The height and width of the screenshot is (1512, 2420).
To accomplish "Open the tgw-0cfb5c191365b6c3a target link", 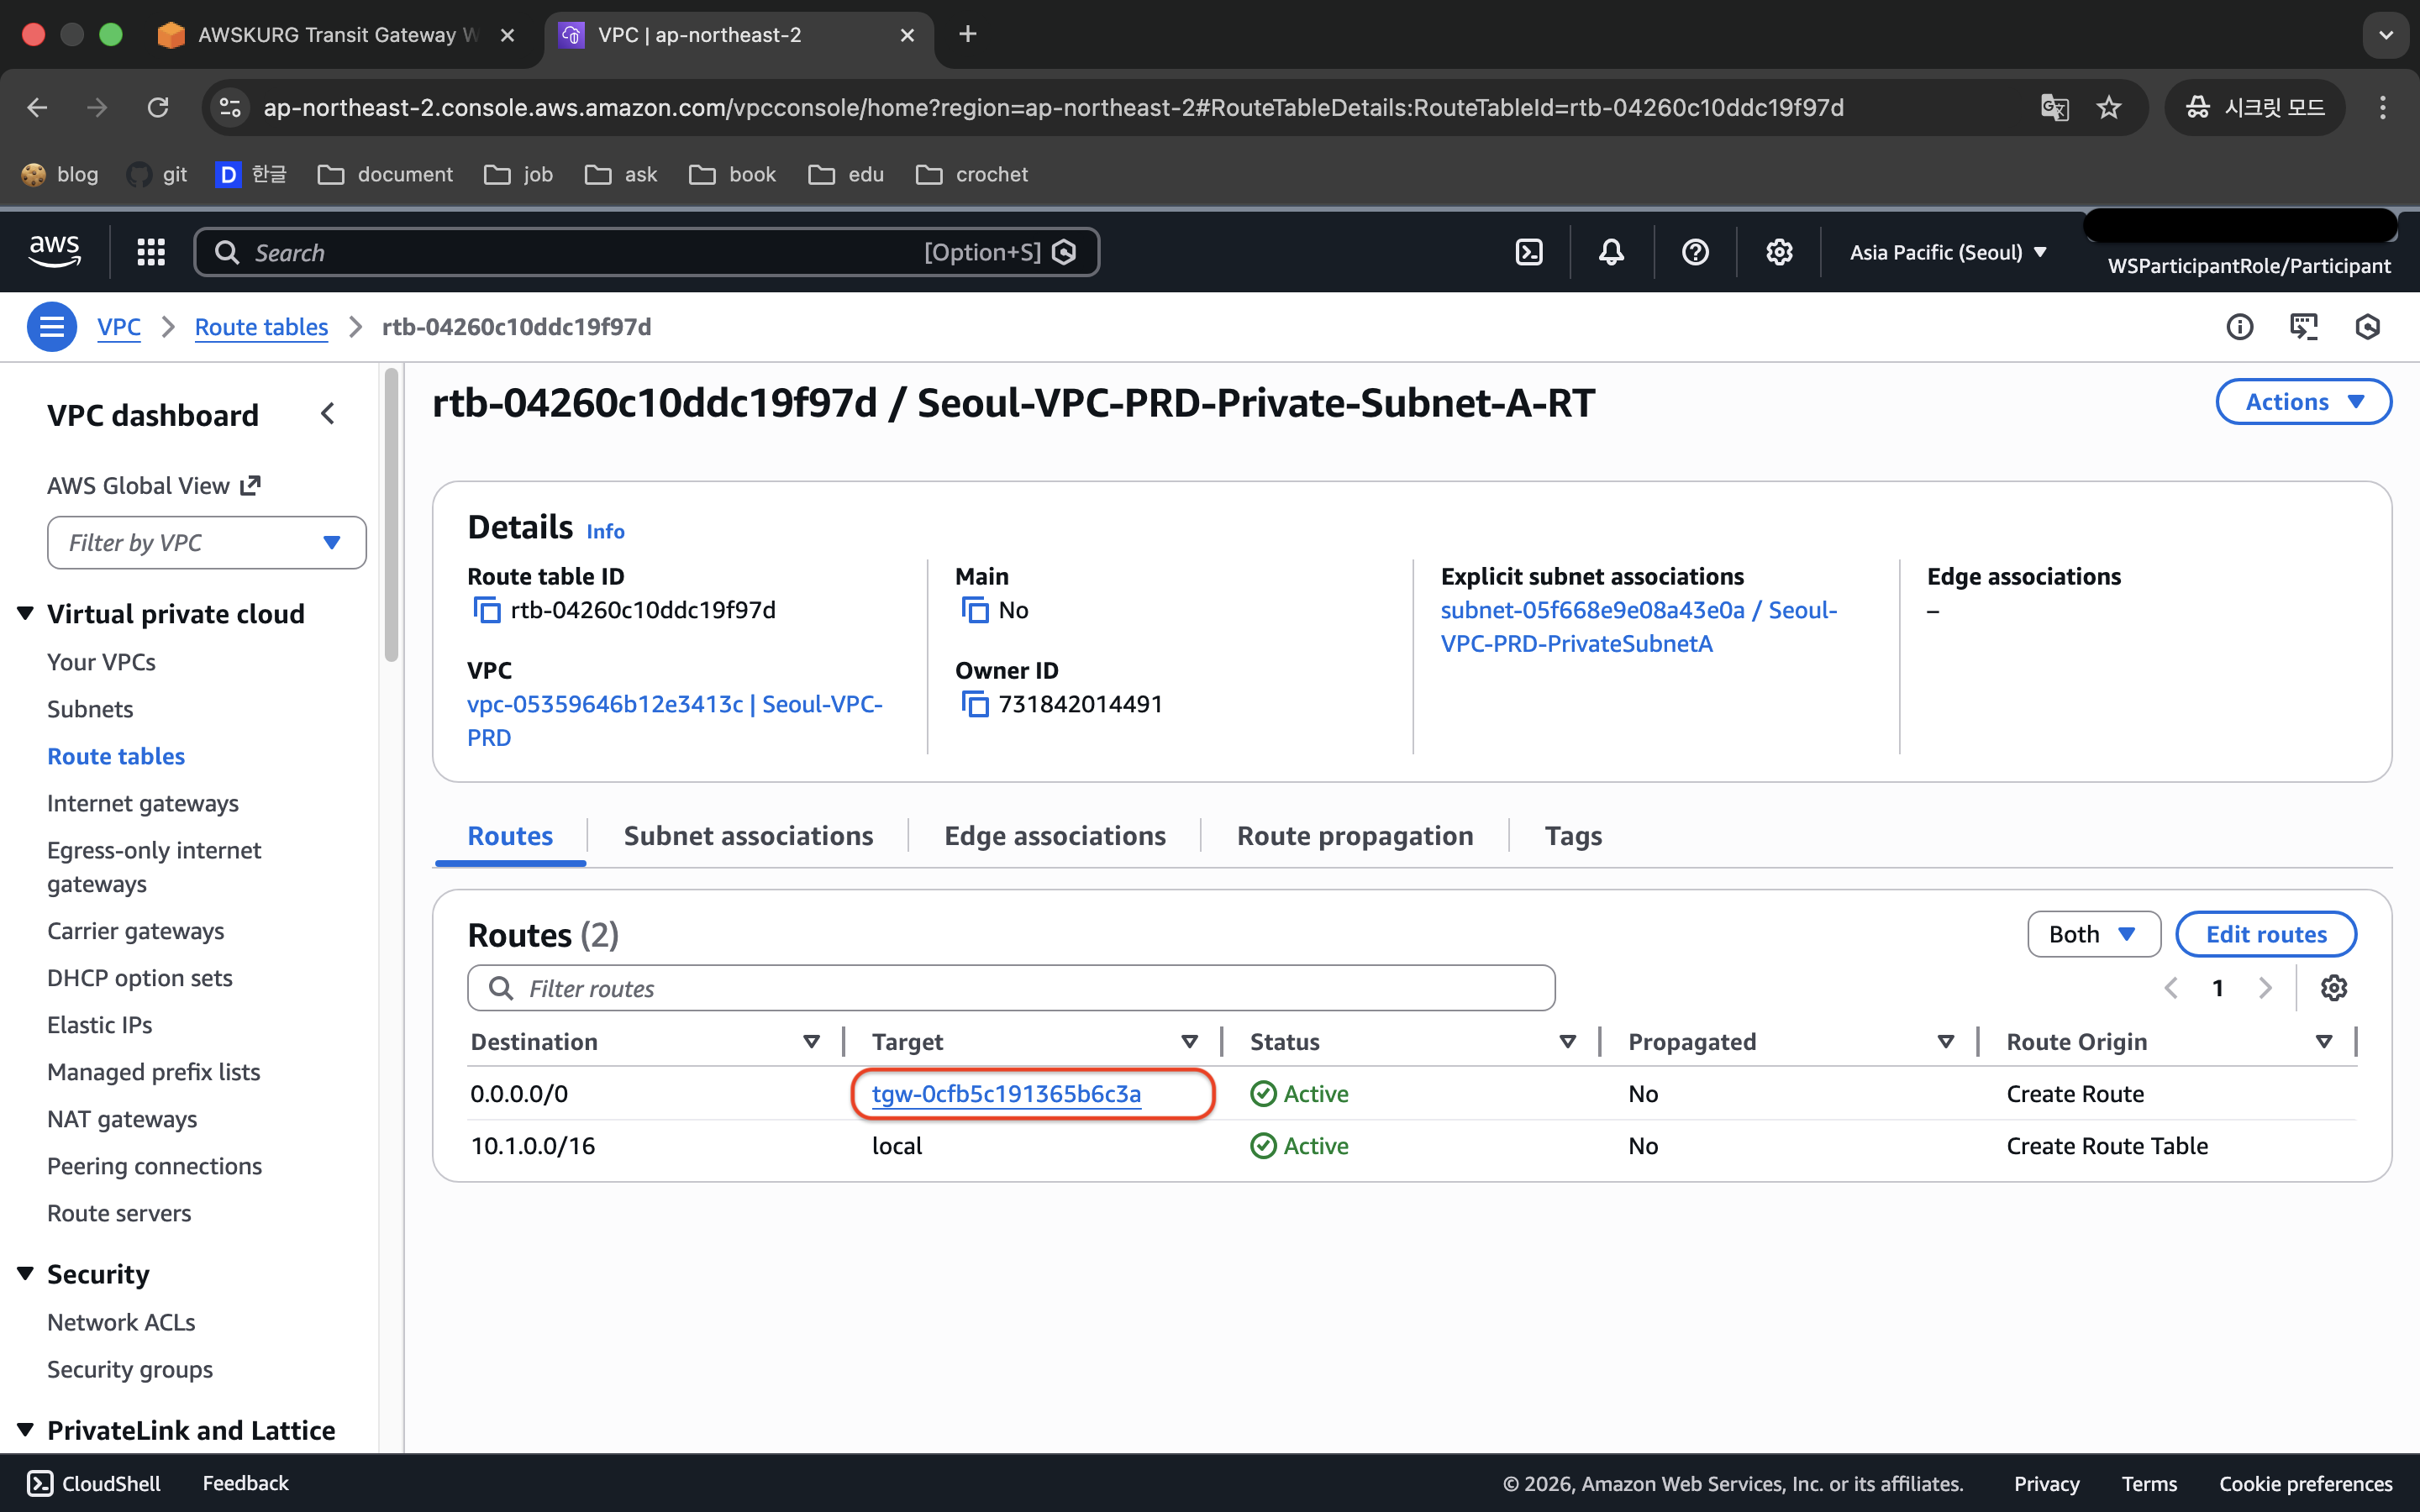I will (1006, 1094).
